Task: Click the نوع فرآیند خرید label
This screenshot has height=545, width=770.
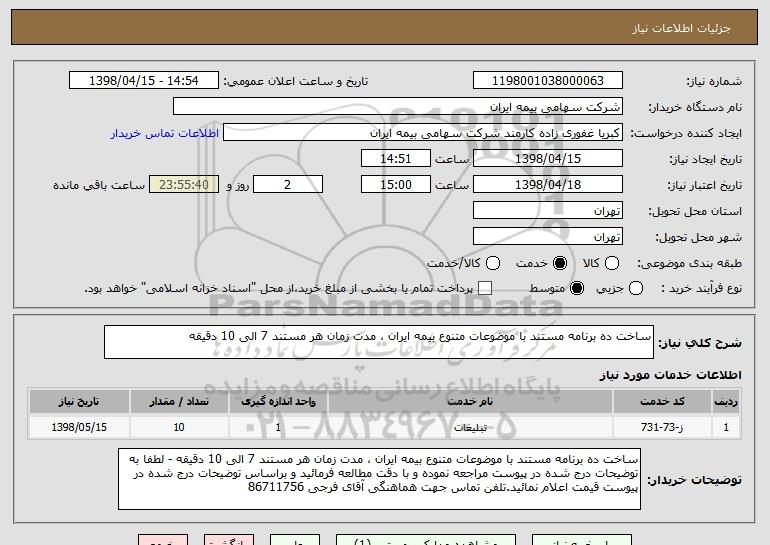Action: [x=701, y=289]
